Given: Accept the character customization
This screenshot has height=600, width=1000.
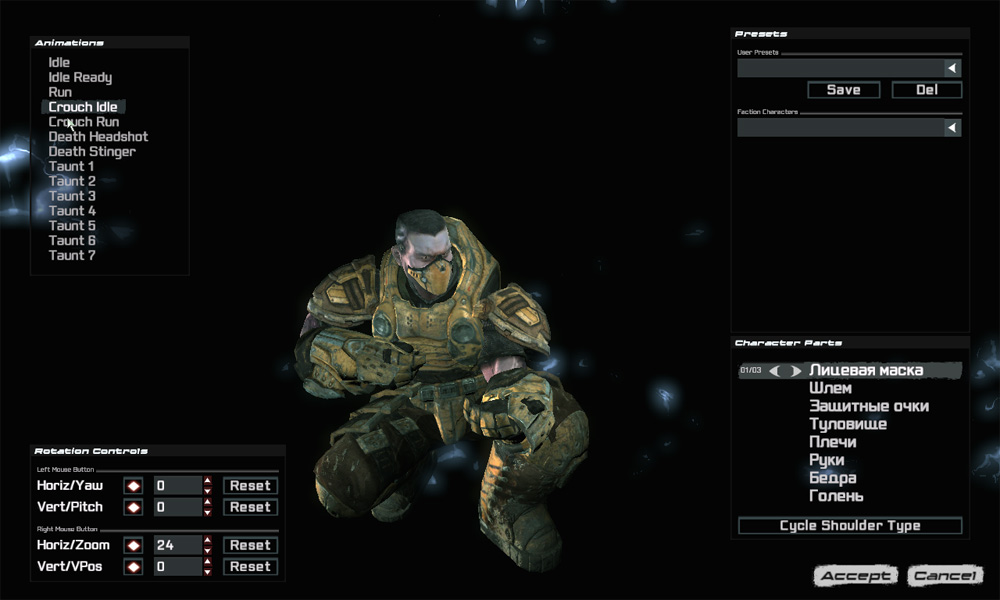Looking at the screenshot, I should (x=856, y=576).
